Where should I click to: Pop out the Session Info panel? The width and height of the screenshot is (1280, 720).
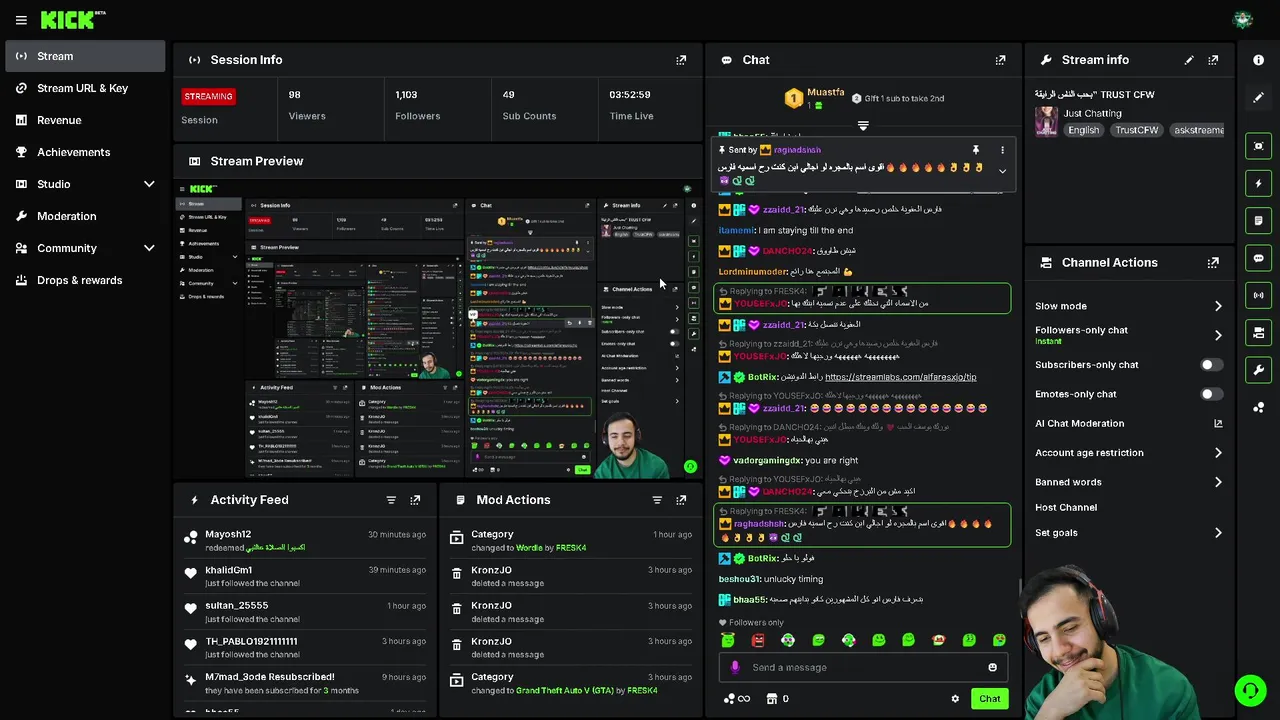(x=681, y=60)
